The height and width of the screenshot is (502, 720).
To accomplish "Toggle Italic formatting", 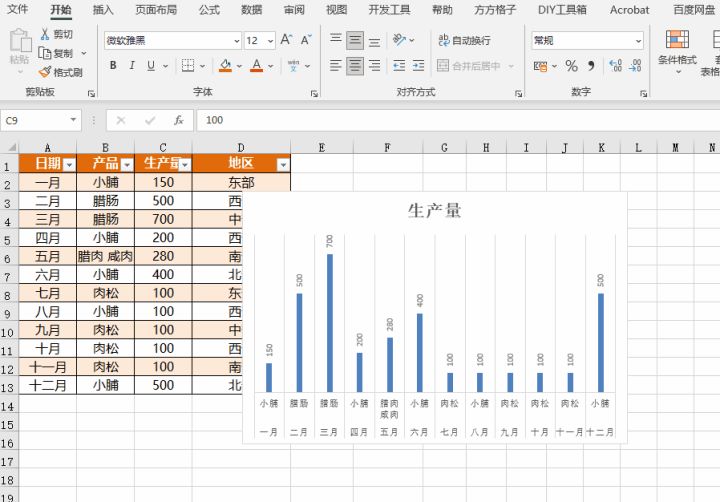I will pyautogui.click(x=132, y=66).
